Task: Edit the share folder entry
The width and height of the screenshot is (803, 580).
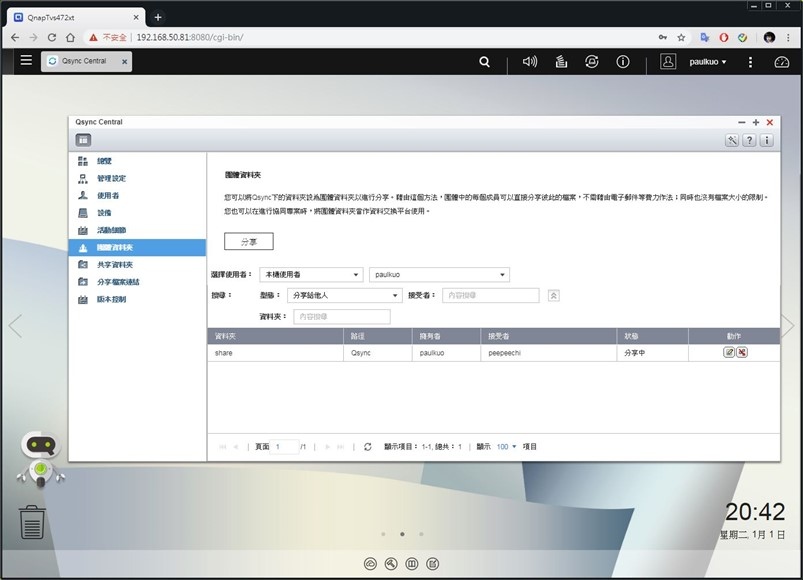Action: coord(729,352)
